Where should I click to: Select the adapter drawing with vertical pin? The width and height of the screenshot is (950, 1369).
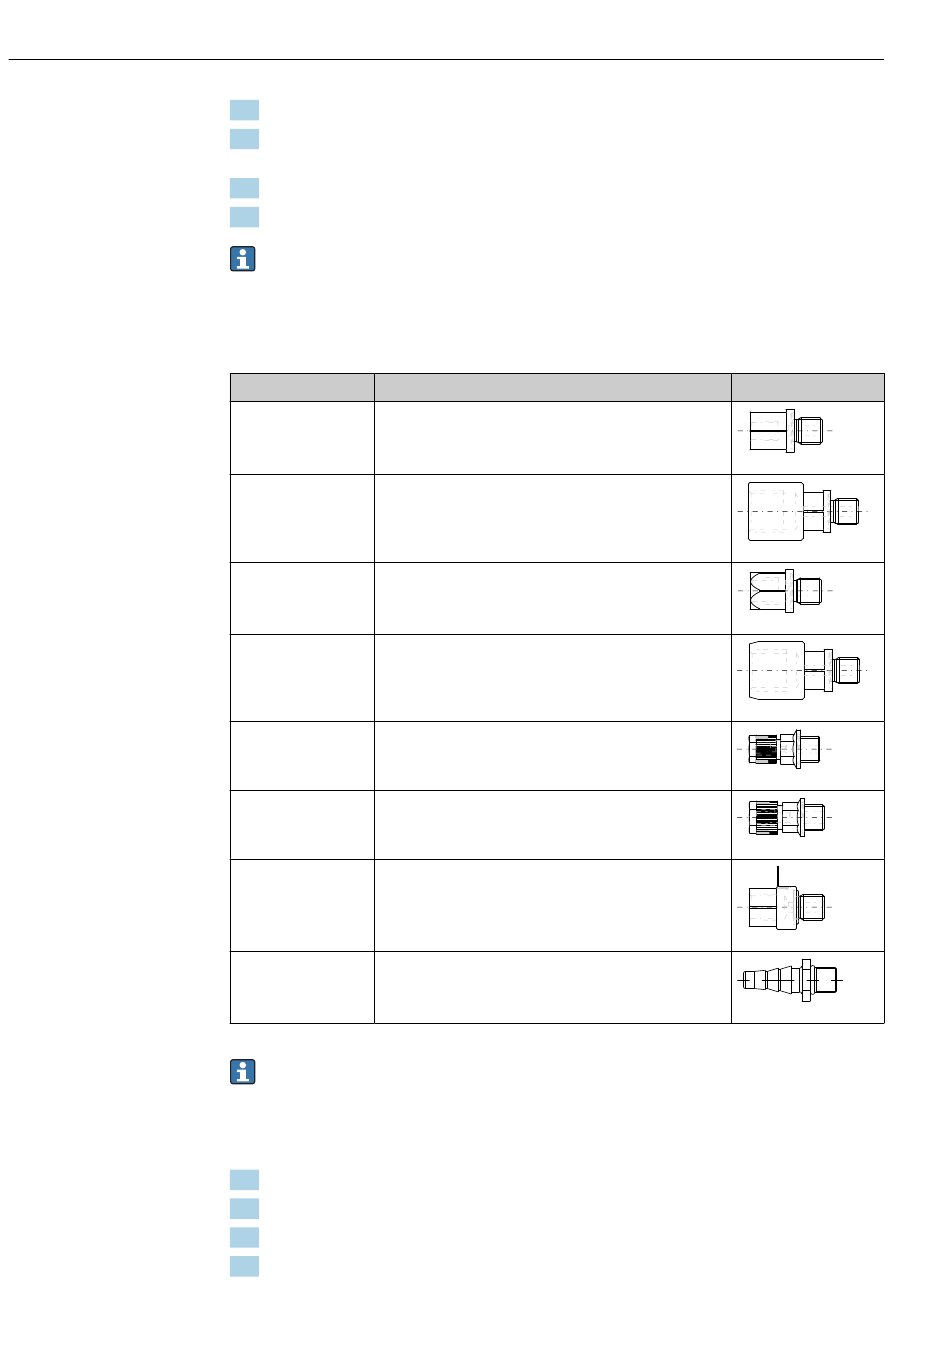[786, 901]
